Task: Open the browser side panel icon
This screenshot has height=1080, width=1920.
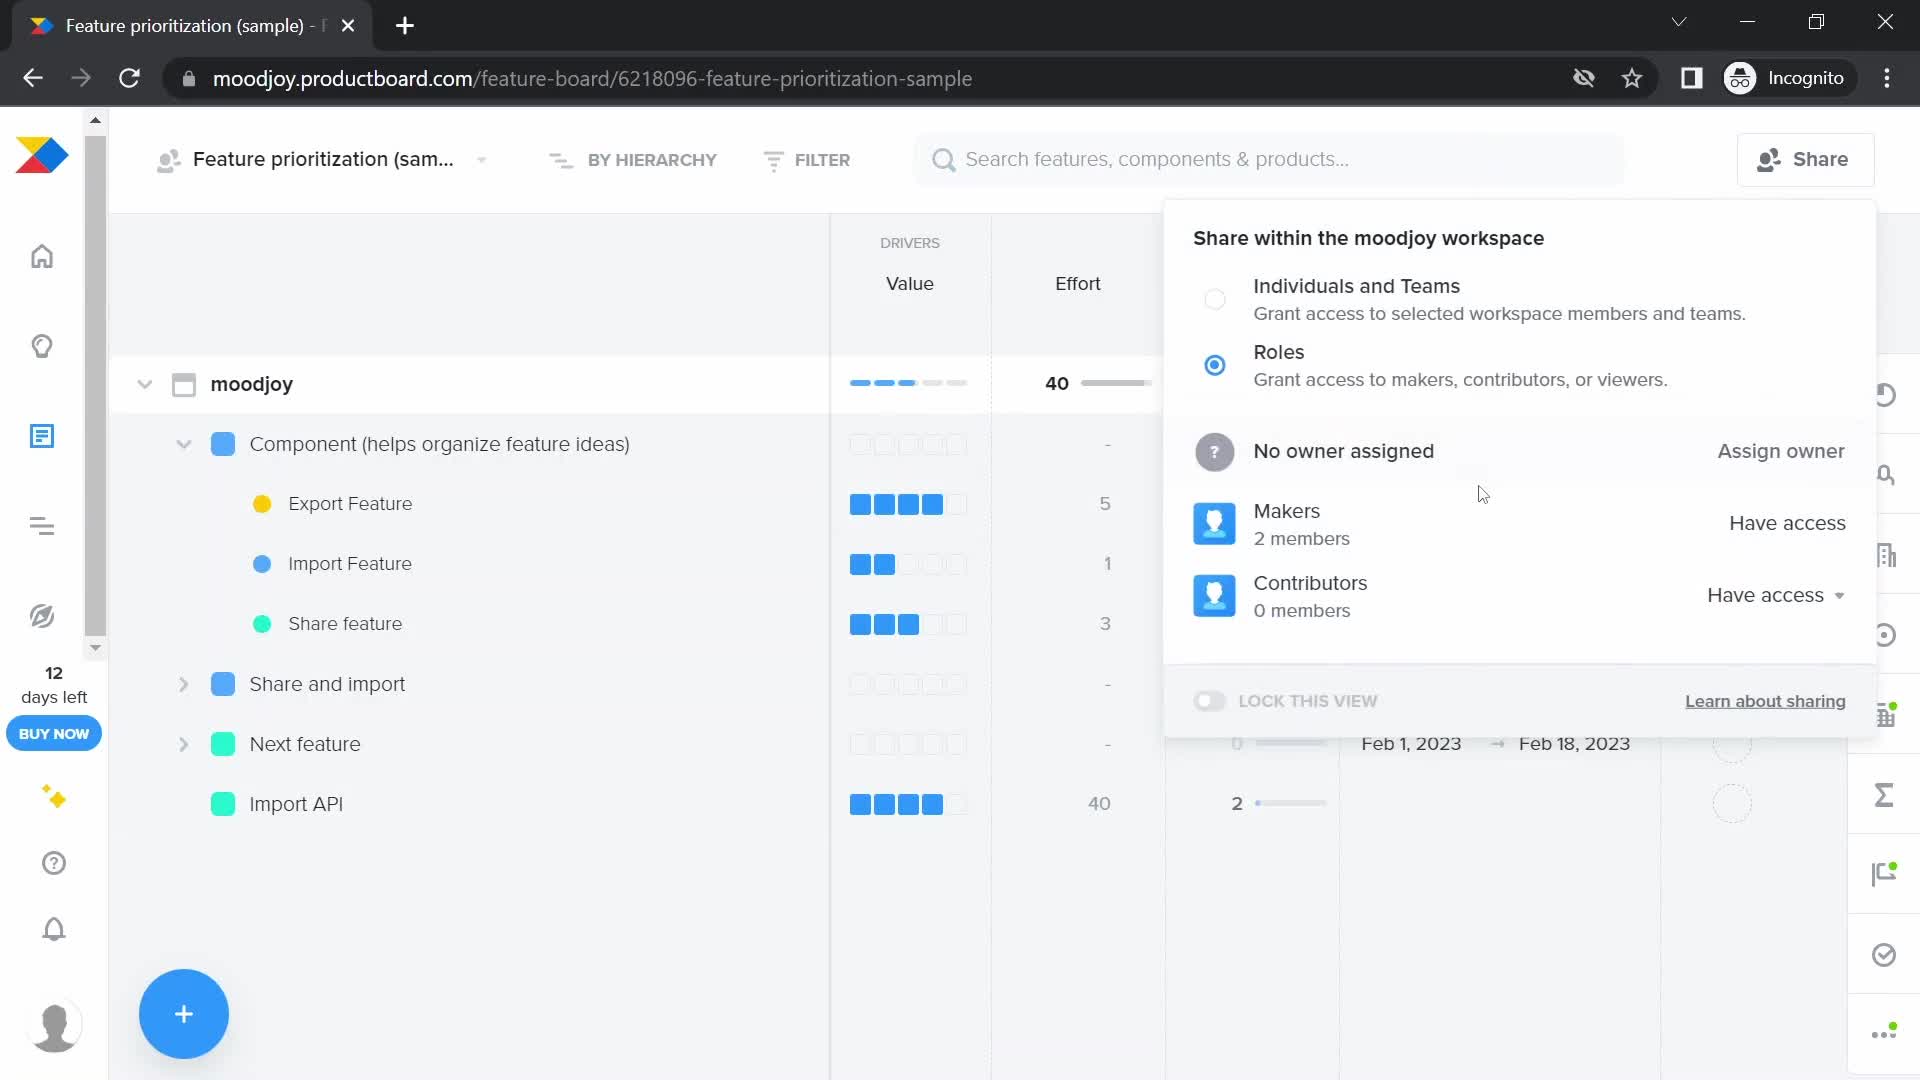Action: pos(1691,78)
